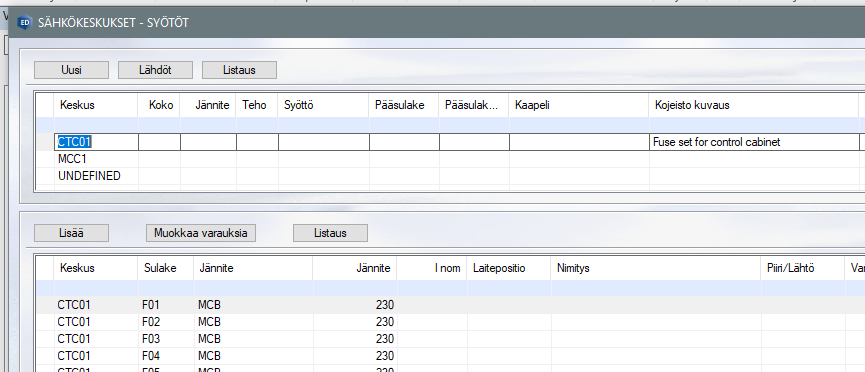The width and height of the screenshot is (865, 372).
Task: Click the Nimitys column header
Action: tap(656, 268)
